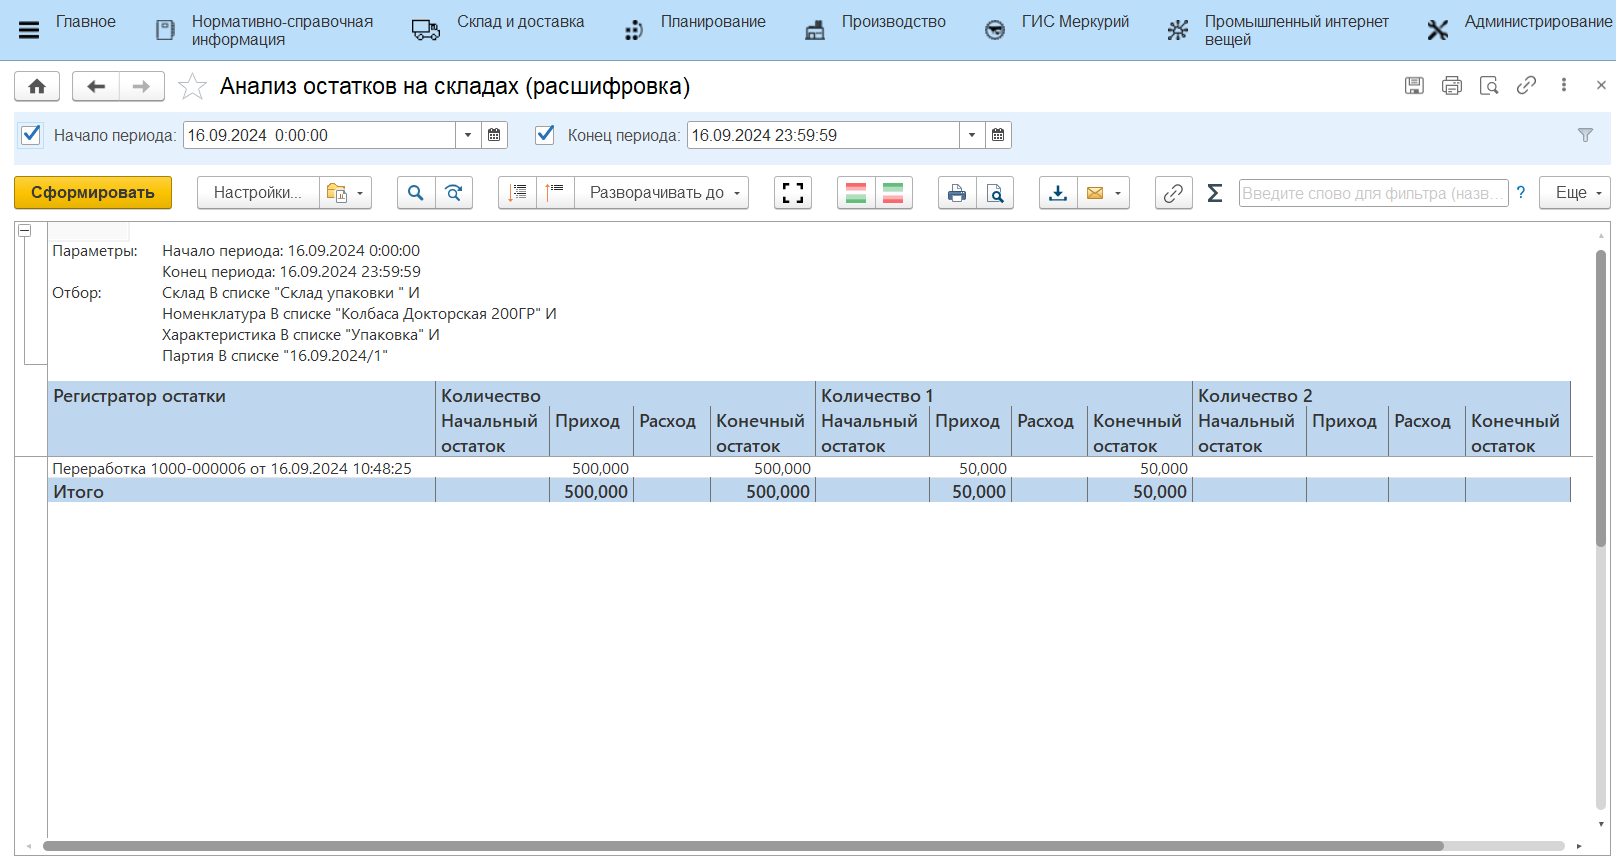Viewport: 1616px width, 862px height.
Task: Expand the Еще menu
Action: tap(1575, 193)
